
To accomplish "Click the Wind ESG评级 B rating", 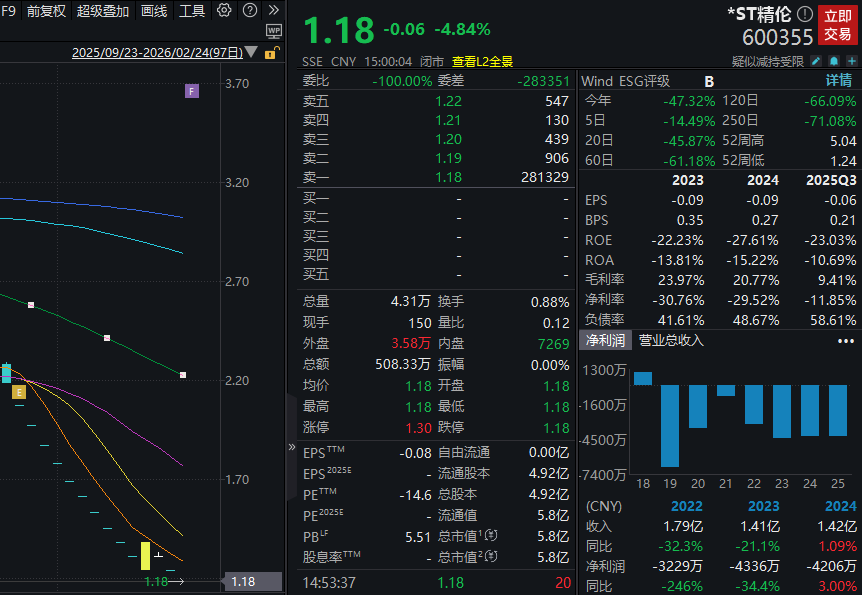I will [x=709, y=81].
